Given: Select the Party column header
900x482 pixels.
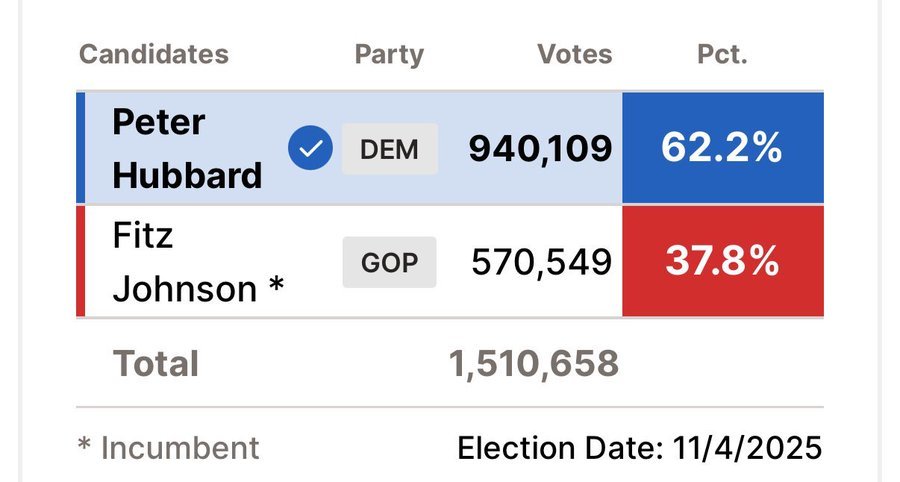Looking at the screenshot, I should click(x=389, y=54).
